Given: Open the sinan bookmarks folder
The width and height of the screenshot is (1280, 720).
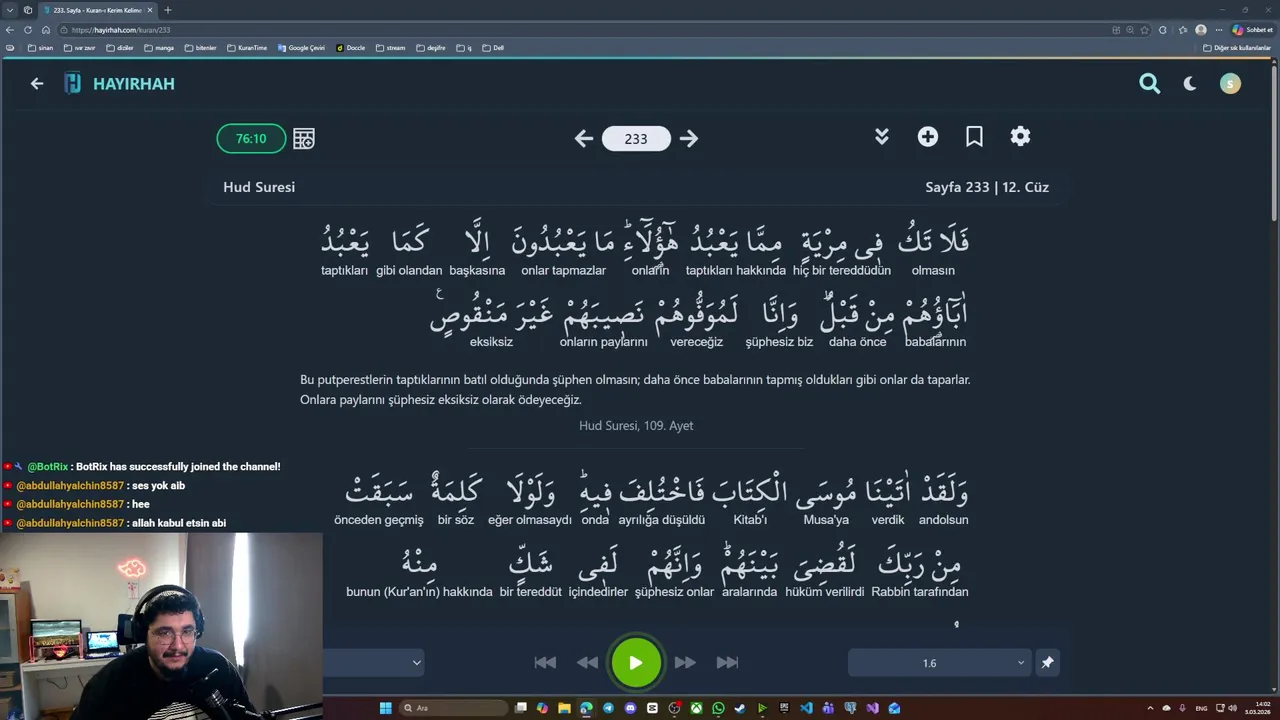Looking at the screenshot, I should (x=41, y=48).
